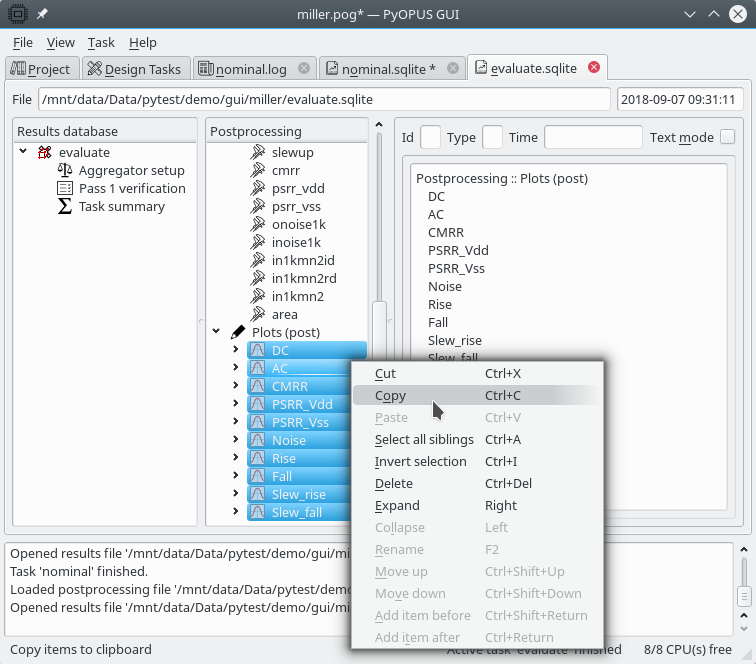The width and height of the screenshot is (756, 664).
Task: Click the plot icon next to DC
Action: click(x=257, y=351)
